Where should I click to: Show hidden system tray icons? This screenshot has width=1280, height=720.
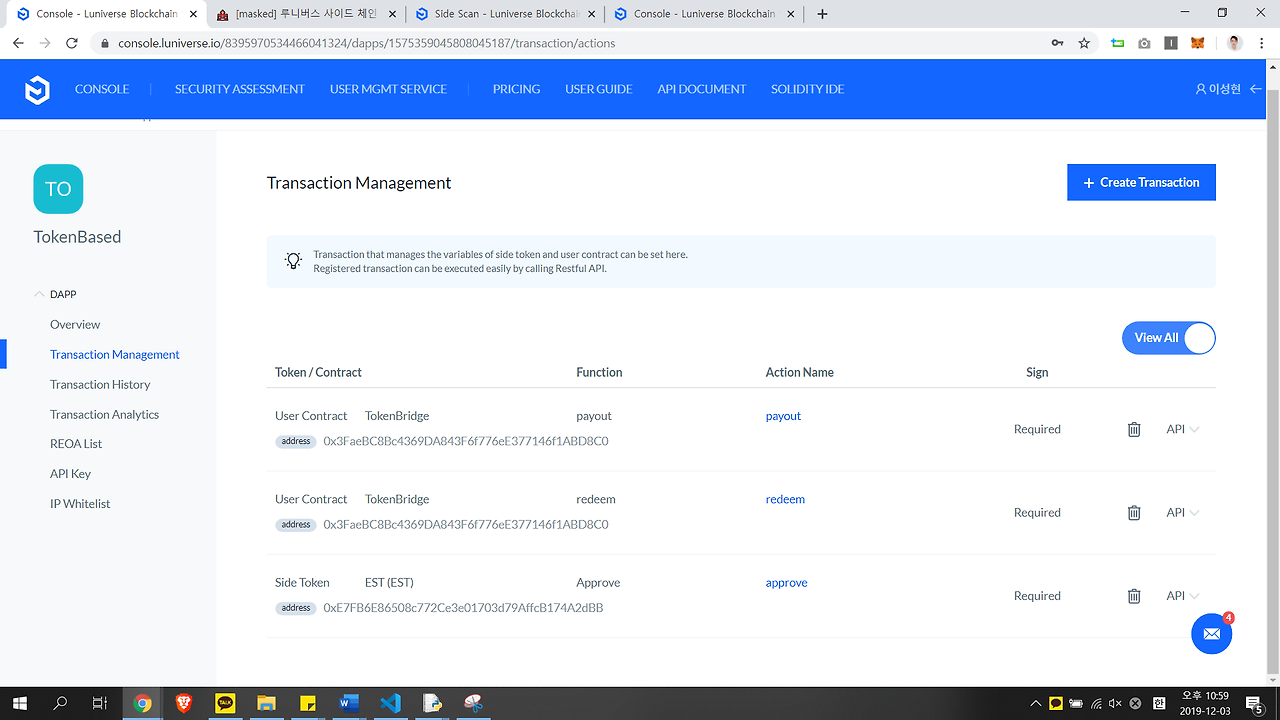click(x=1036, y=703)
